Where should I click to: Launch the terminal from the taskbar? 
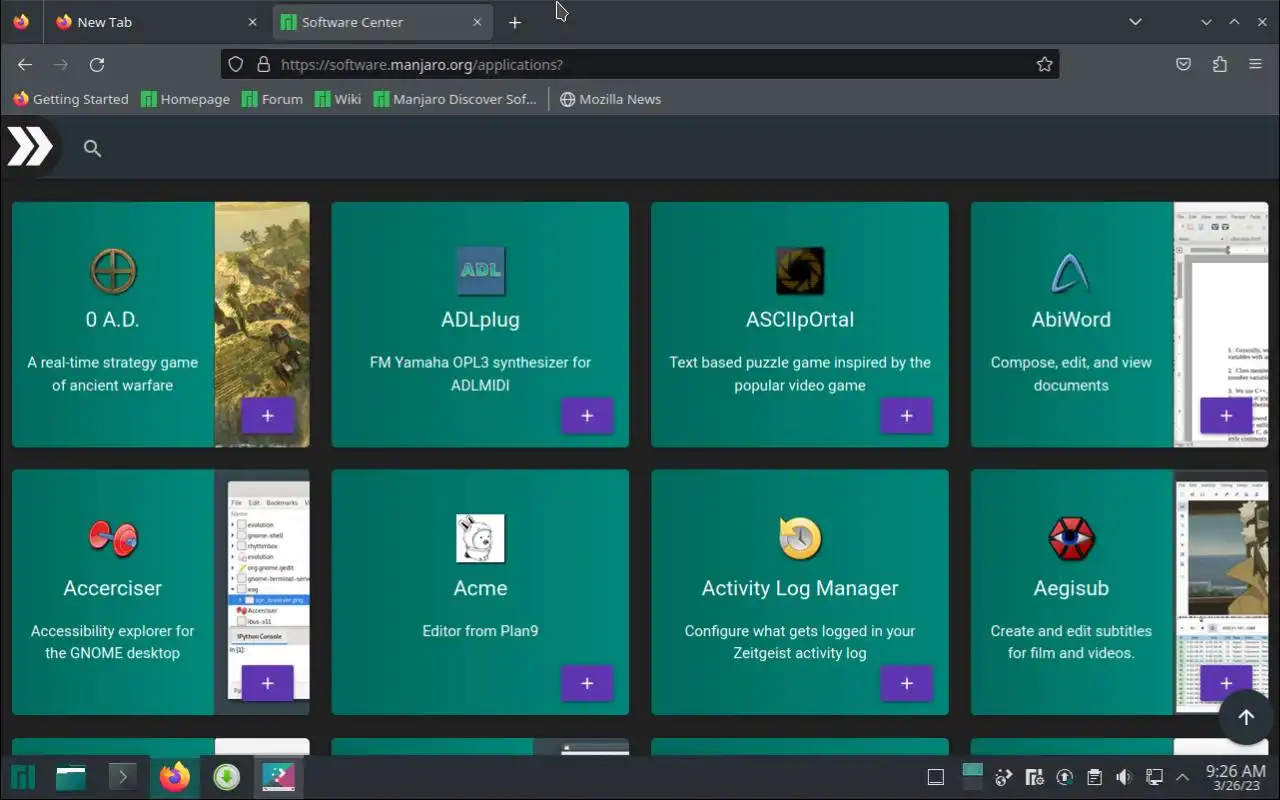122,777
